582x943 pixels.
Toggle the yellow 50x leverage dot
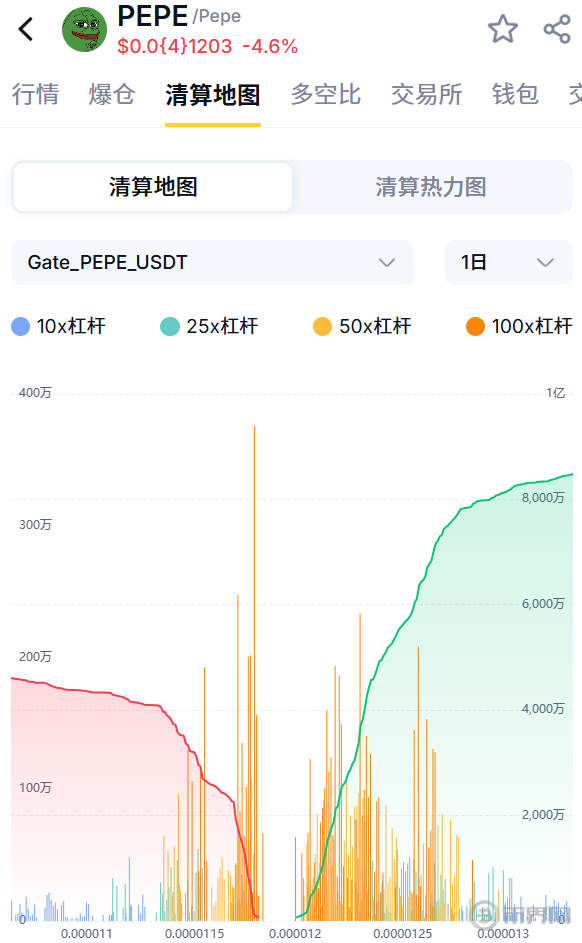[322, 327]
